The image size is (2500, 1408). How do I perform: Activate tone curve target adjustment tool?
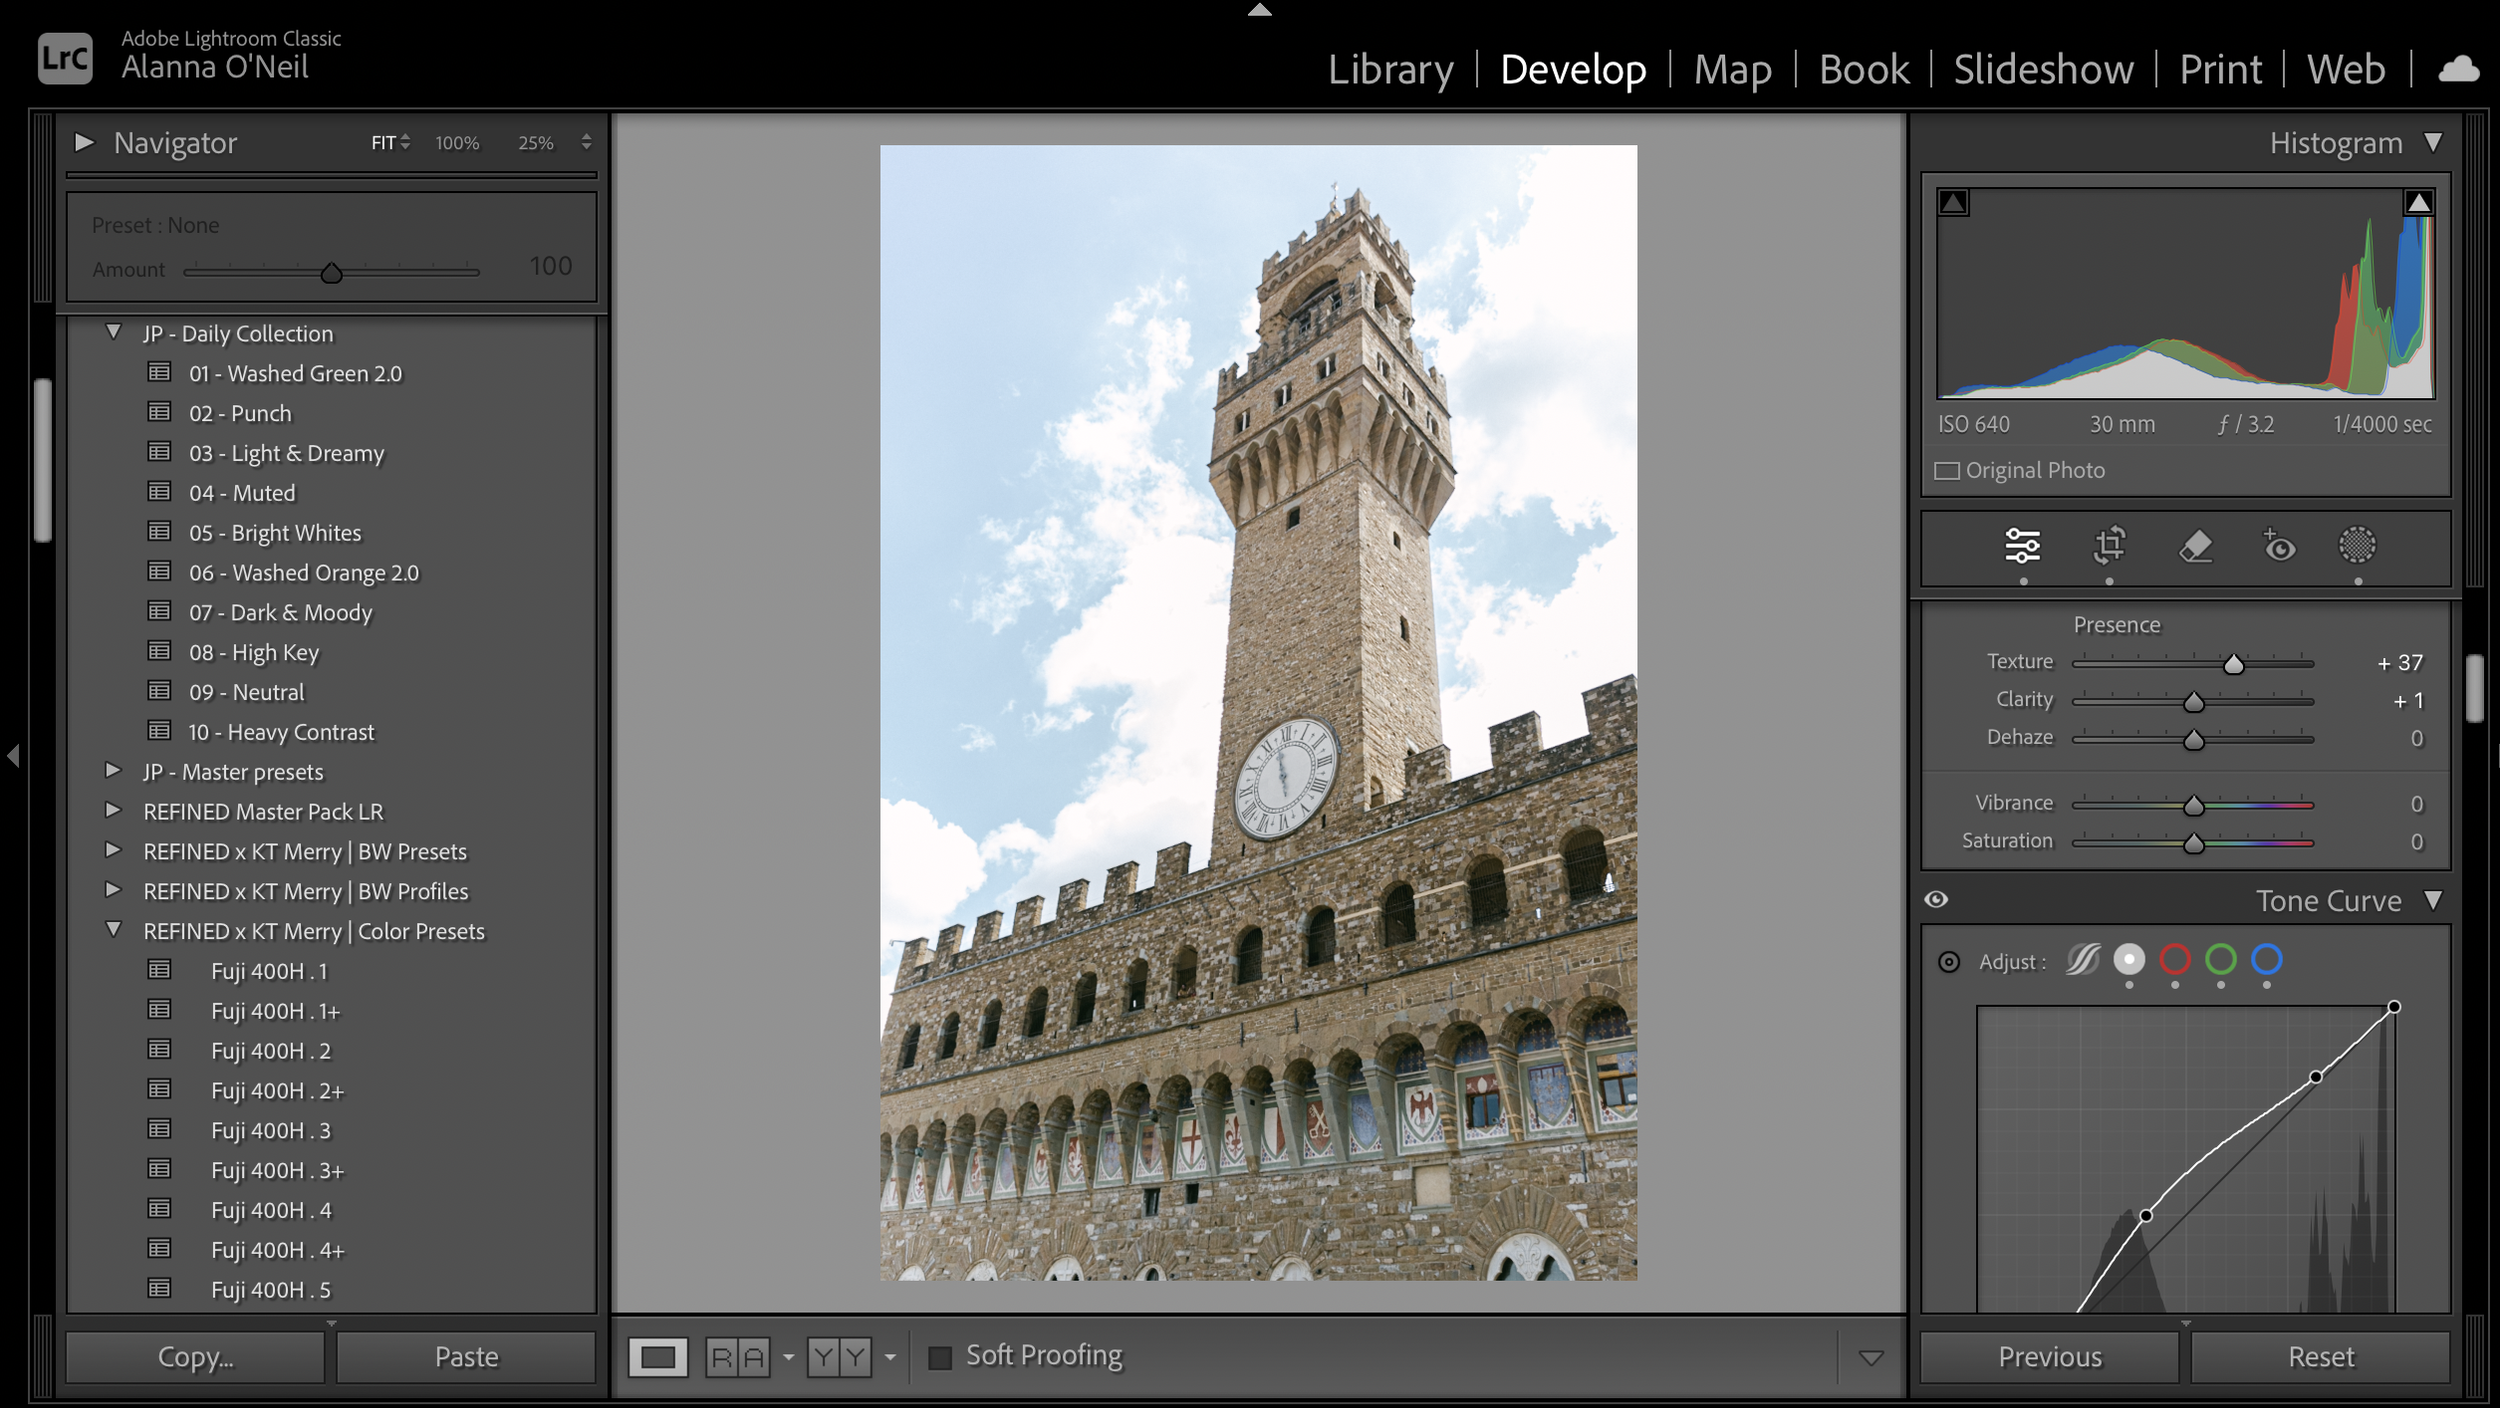[1948, 962]
